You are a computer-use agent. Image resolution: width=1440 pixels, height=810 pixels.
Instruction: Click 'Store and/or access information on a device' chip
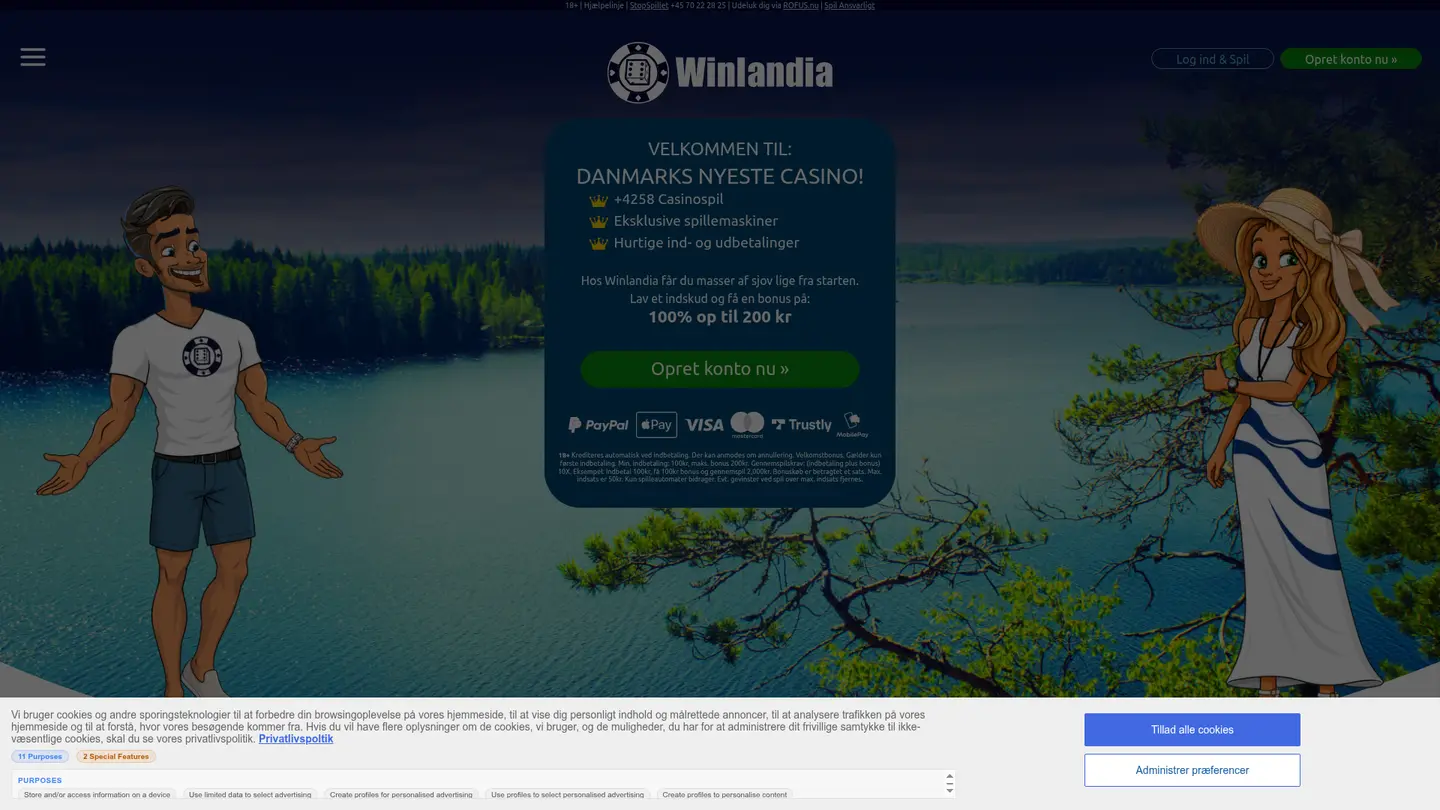click(x=97, y=794)
